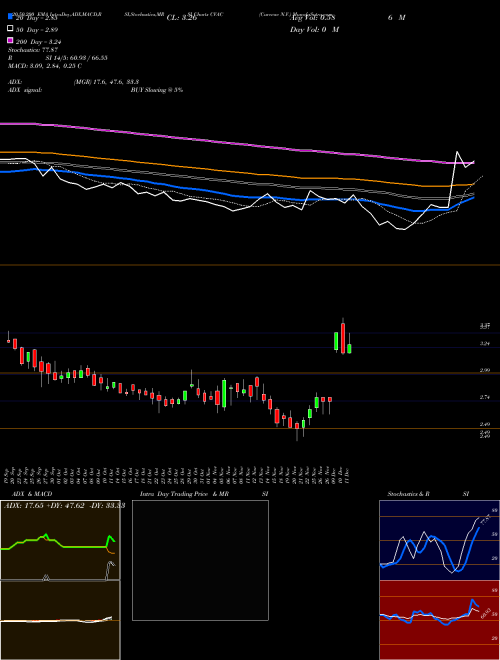Screen dimensions: 500x660
Task: Click the last green candlestick on the chart
Action: 349,349
